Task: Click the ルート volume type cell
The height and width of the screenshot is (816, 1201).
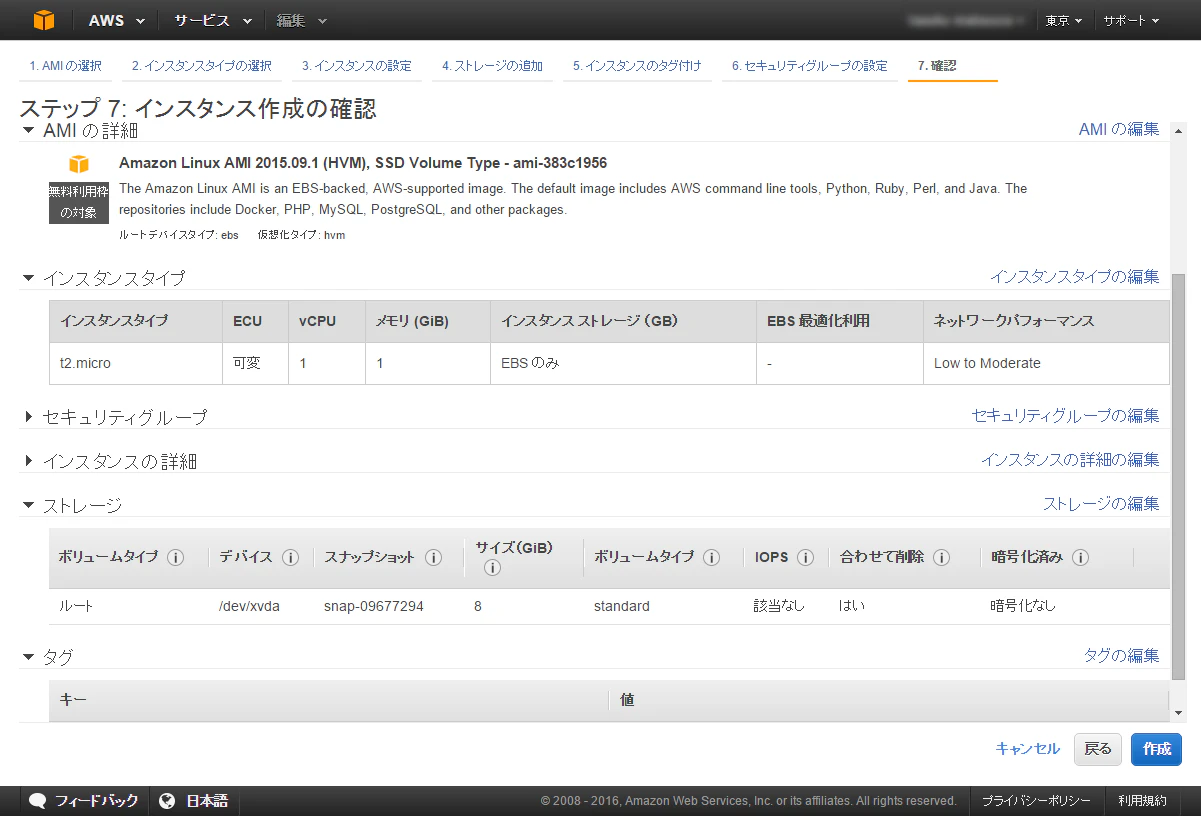Action: pos(76,607)
